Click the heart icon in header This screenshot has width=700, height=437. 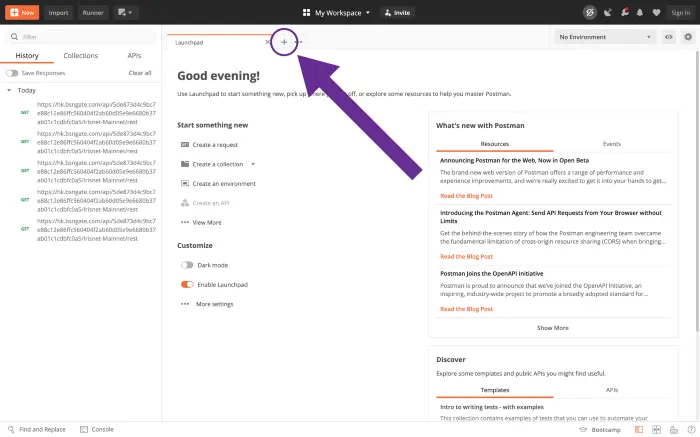pyautogui.click(x=656, y=12)
